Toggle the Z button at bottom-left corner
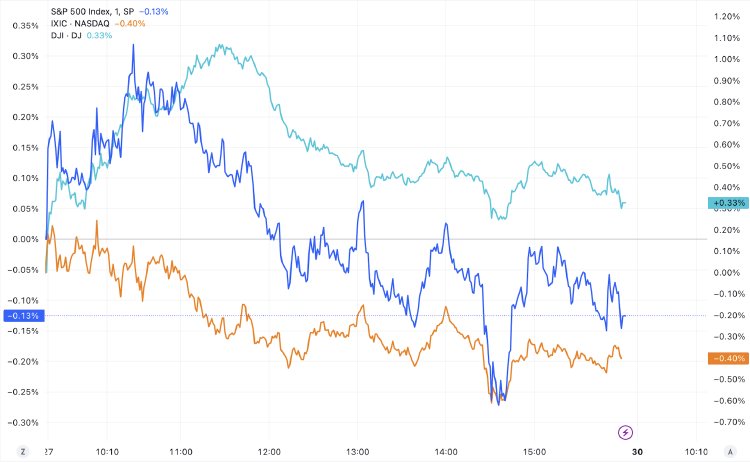The image size is (750, 463). coord(22,452)
